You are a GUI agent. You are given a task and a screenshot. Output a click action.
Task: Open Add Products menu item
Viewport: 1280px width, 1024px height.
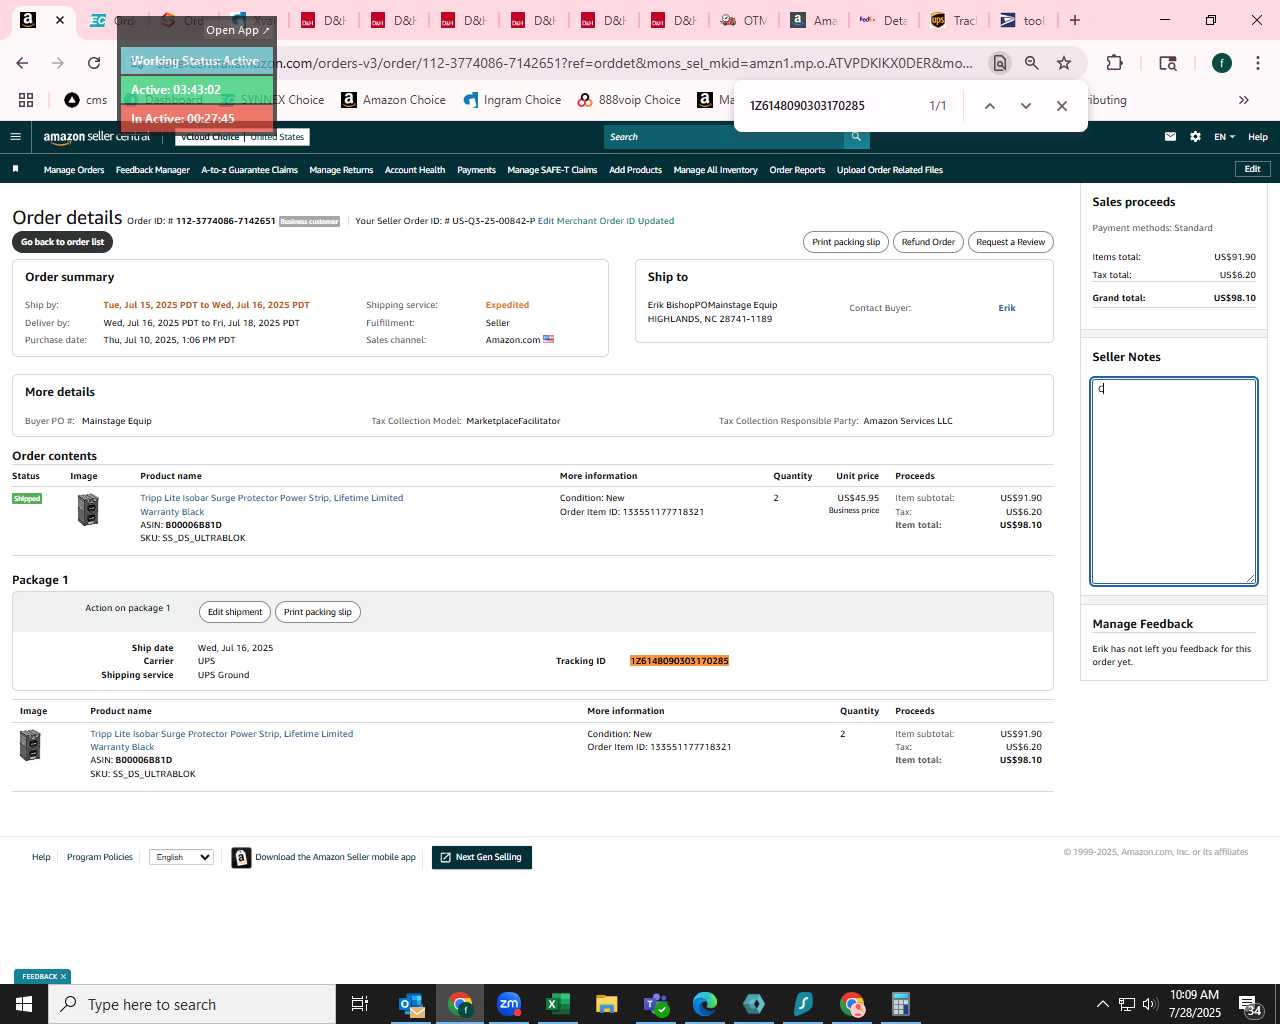[x=635, y=170]
